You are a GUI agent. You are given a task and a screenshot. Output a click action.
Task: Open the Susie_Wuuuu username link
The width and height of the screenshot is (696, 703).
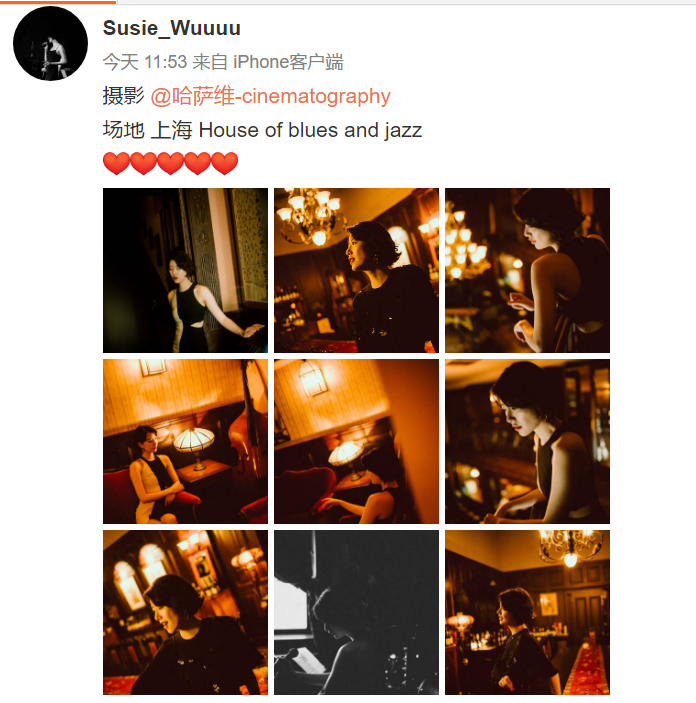(x=172, y=28)
